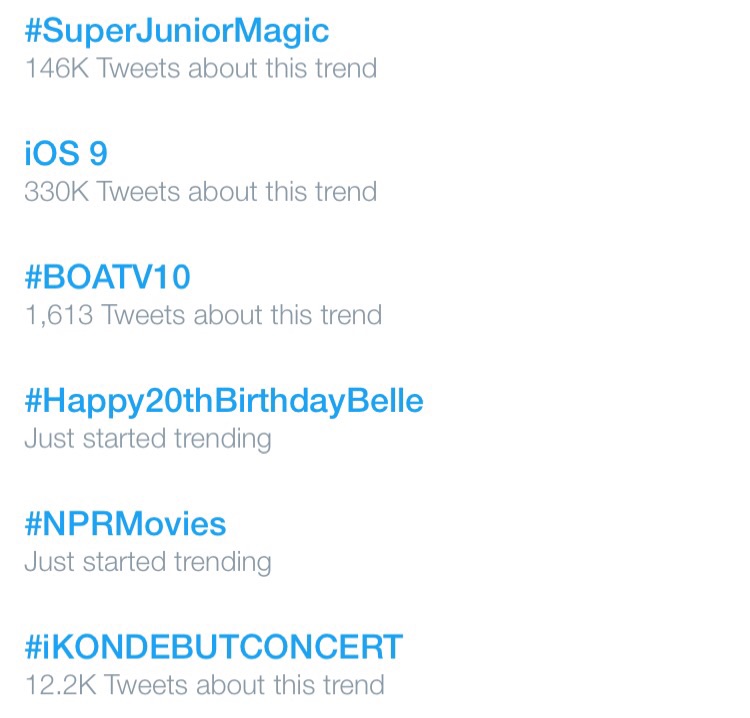This screenshot has height=718, width=750.
Task: Open the #NPRMovies hashtag
Action: pyautogui.click(x=125, y=524)
